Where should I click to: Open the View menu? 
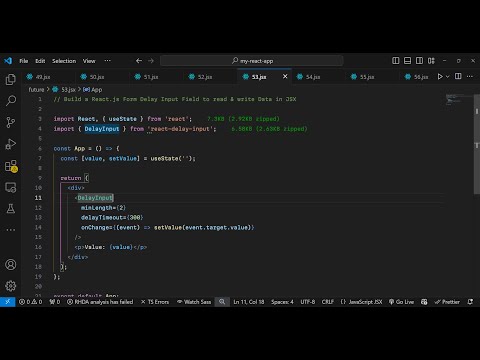click(89, 61)
